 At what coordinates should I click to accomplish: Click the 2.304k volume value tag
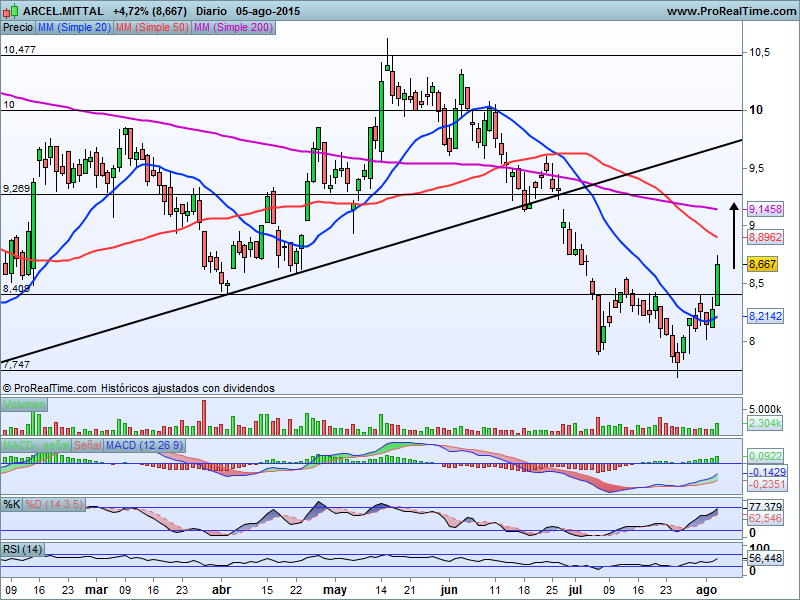(765, 423)
